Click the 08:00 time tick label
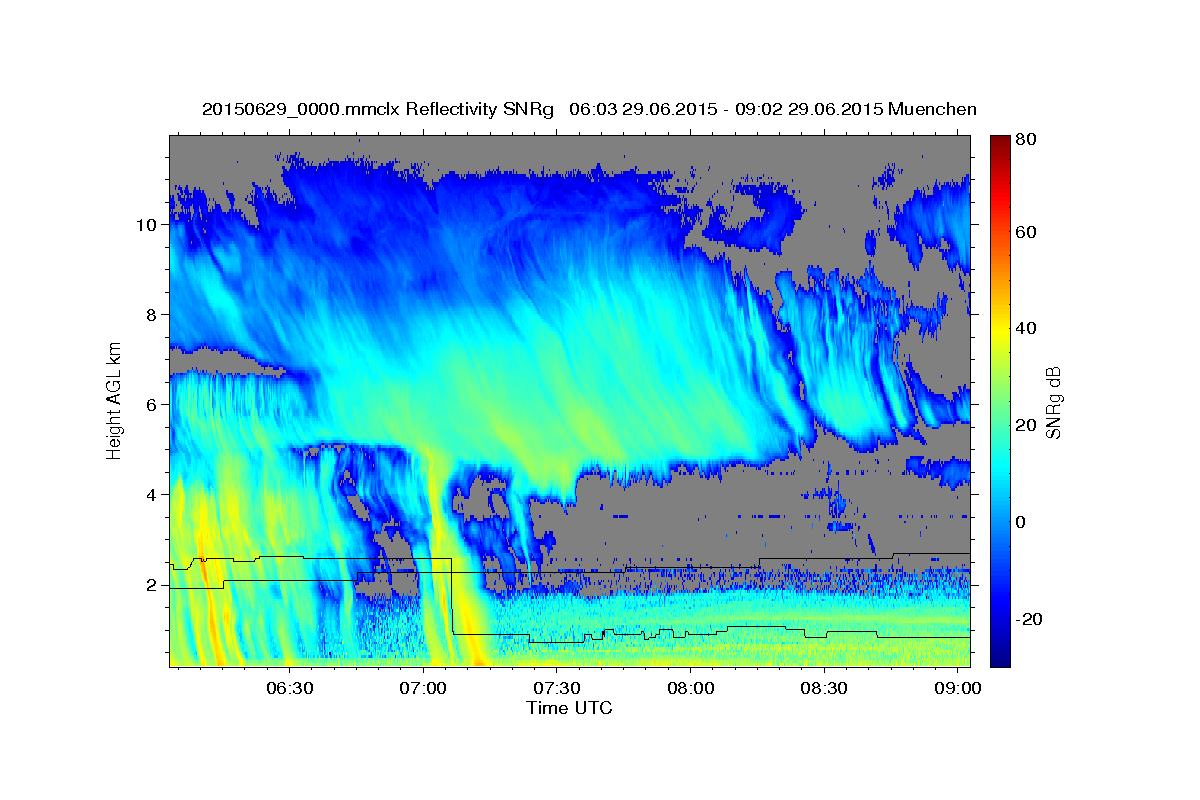This screenshot has height=800, width=1200. click(x=690, y=689)
